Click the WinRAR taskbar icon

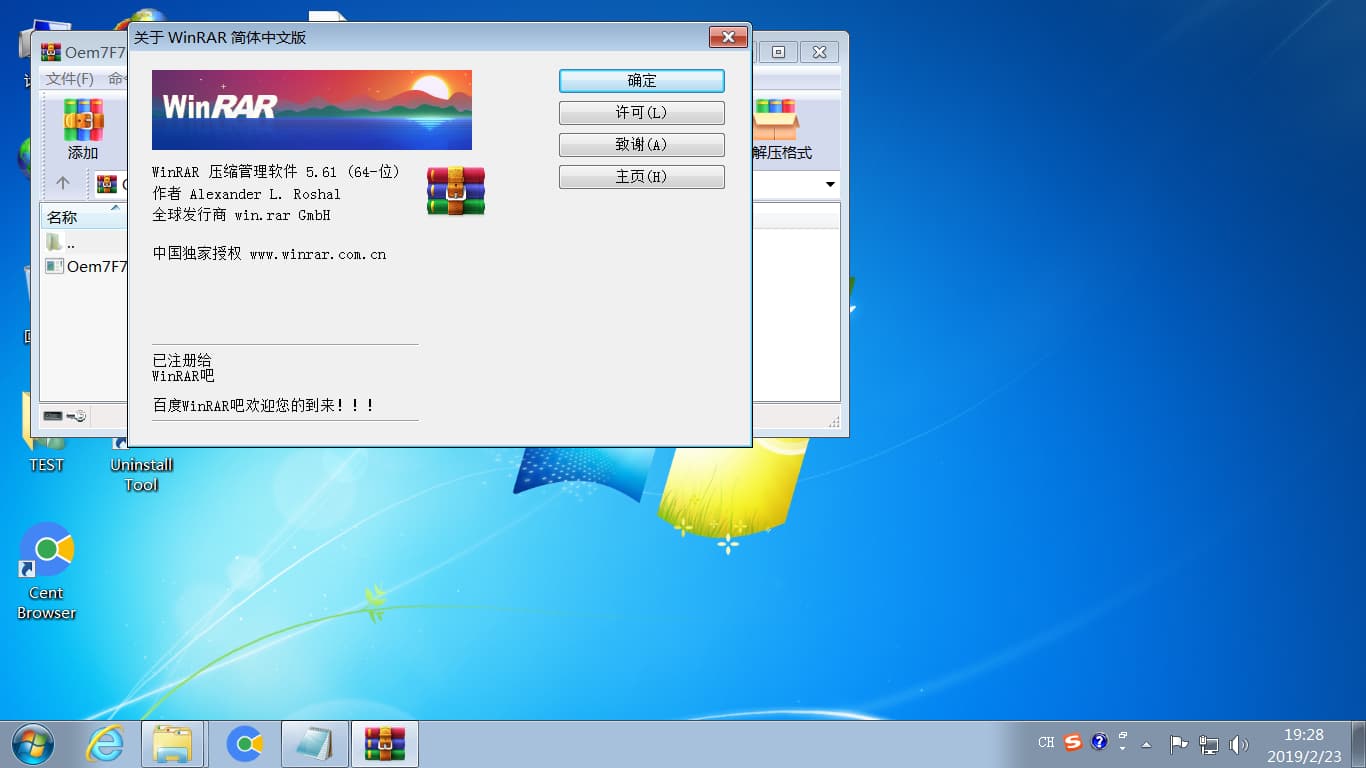click(384, 744)
